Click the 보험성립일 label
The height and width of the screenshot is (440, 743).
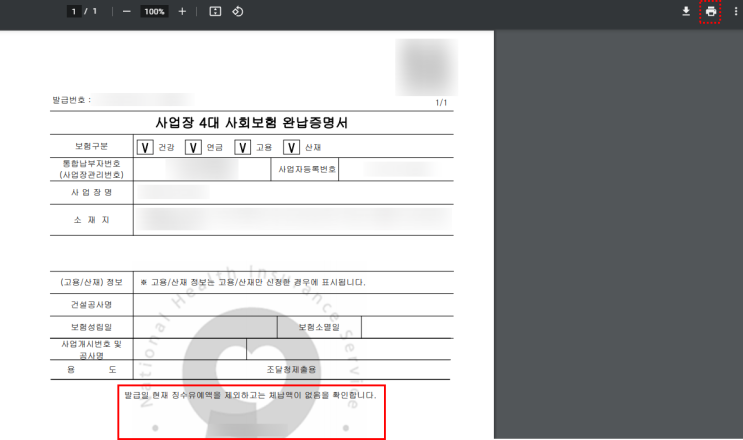point(91,327)
